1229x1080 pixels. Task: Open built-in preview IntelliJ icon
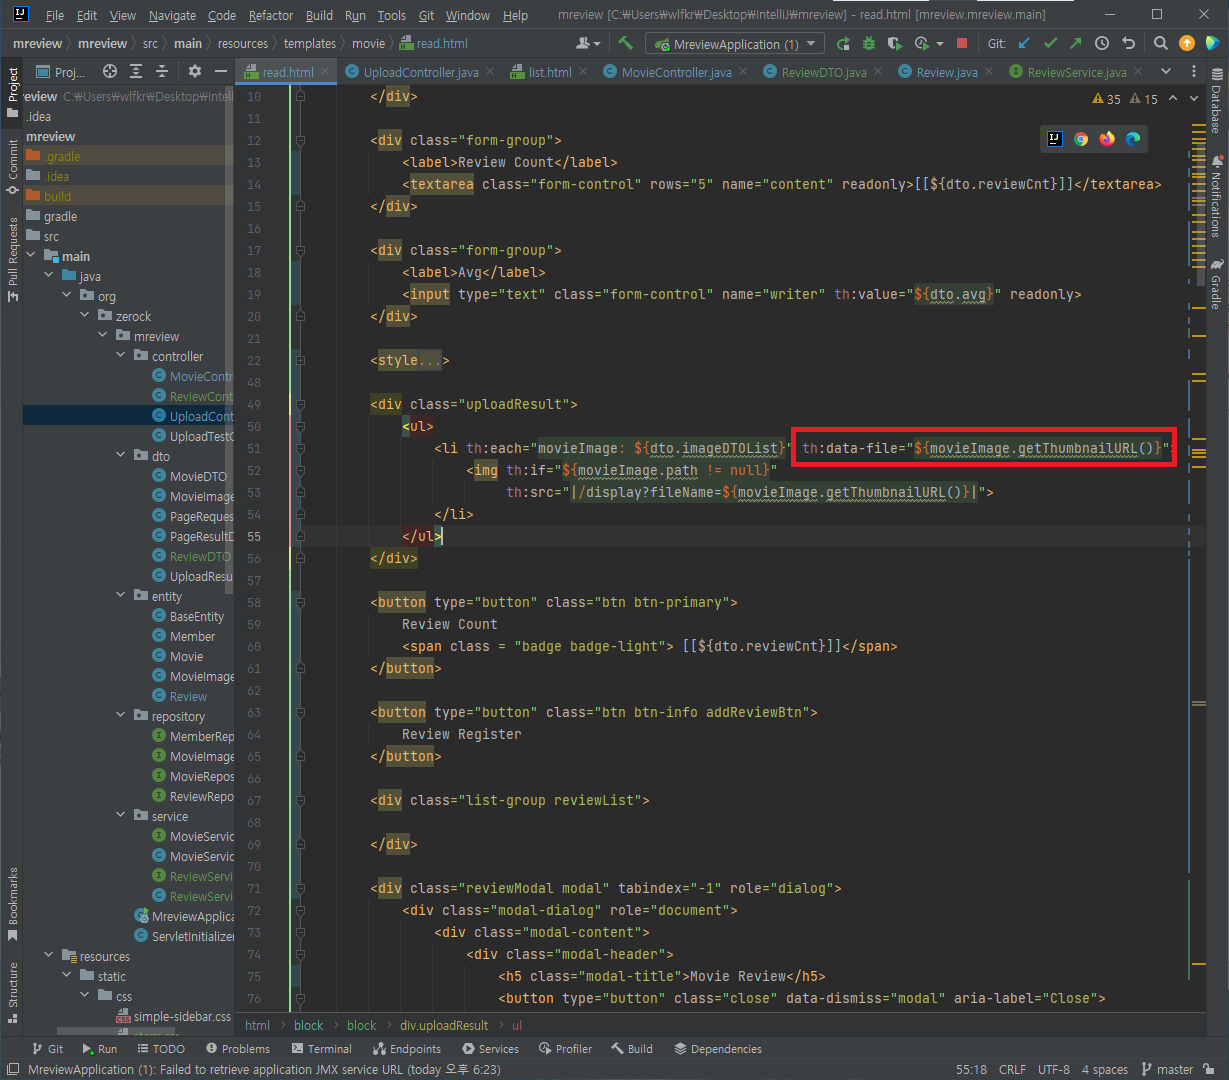point(1055,139)
